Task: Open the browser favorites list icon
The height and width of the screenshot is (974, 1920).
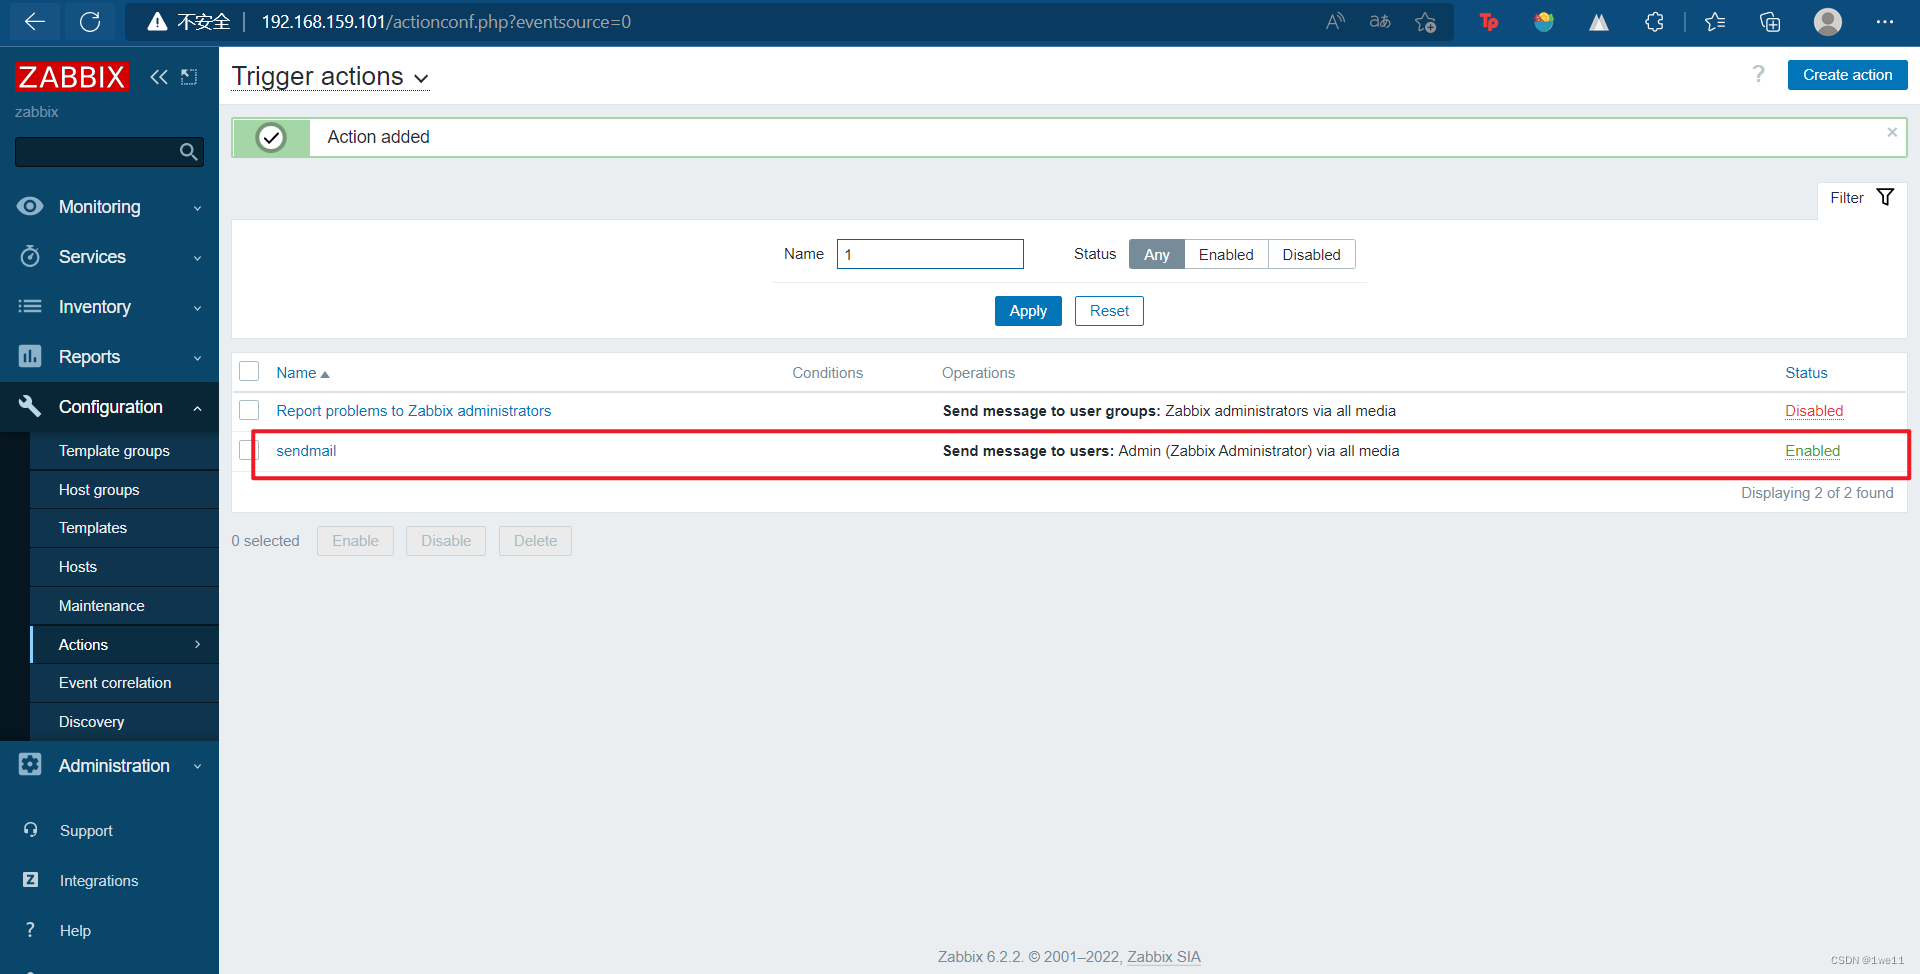Action: pyautogui.click(x=1715, y=21)
